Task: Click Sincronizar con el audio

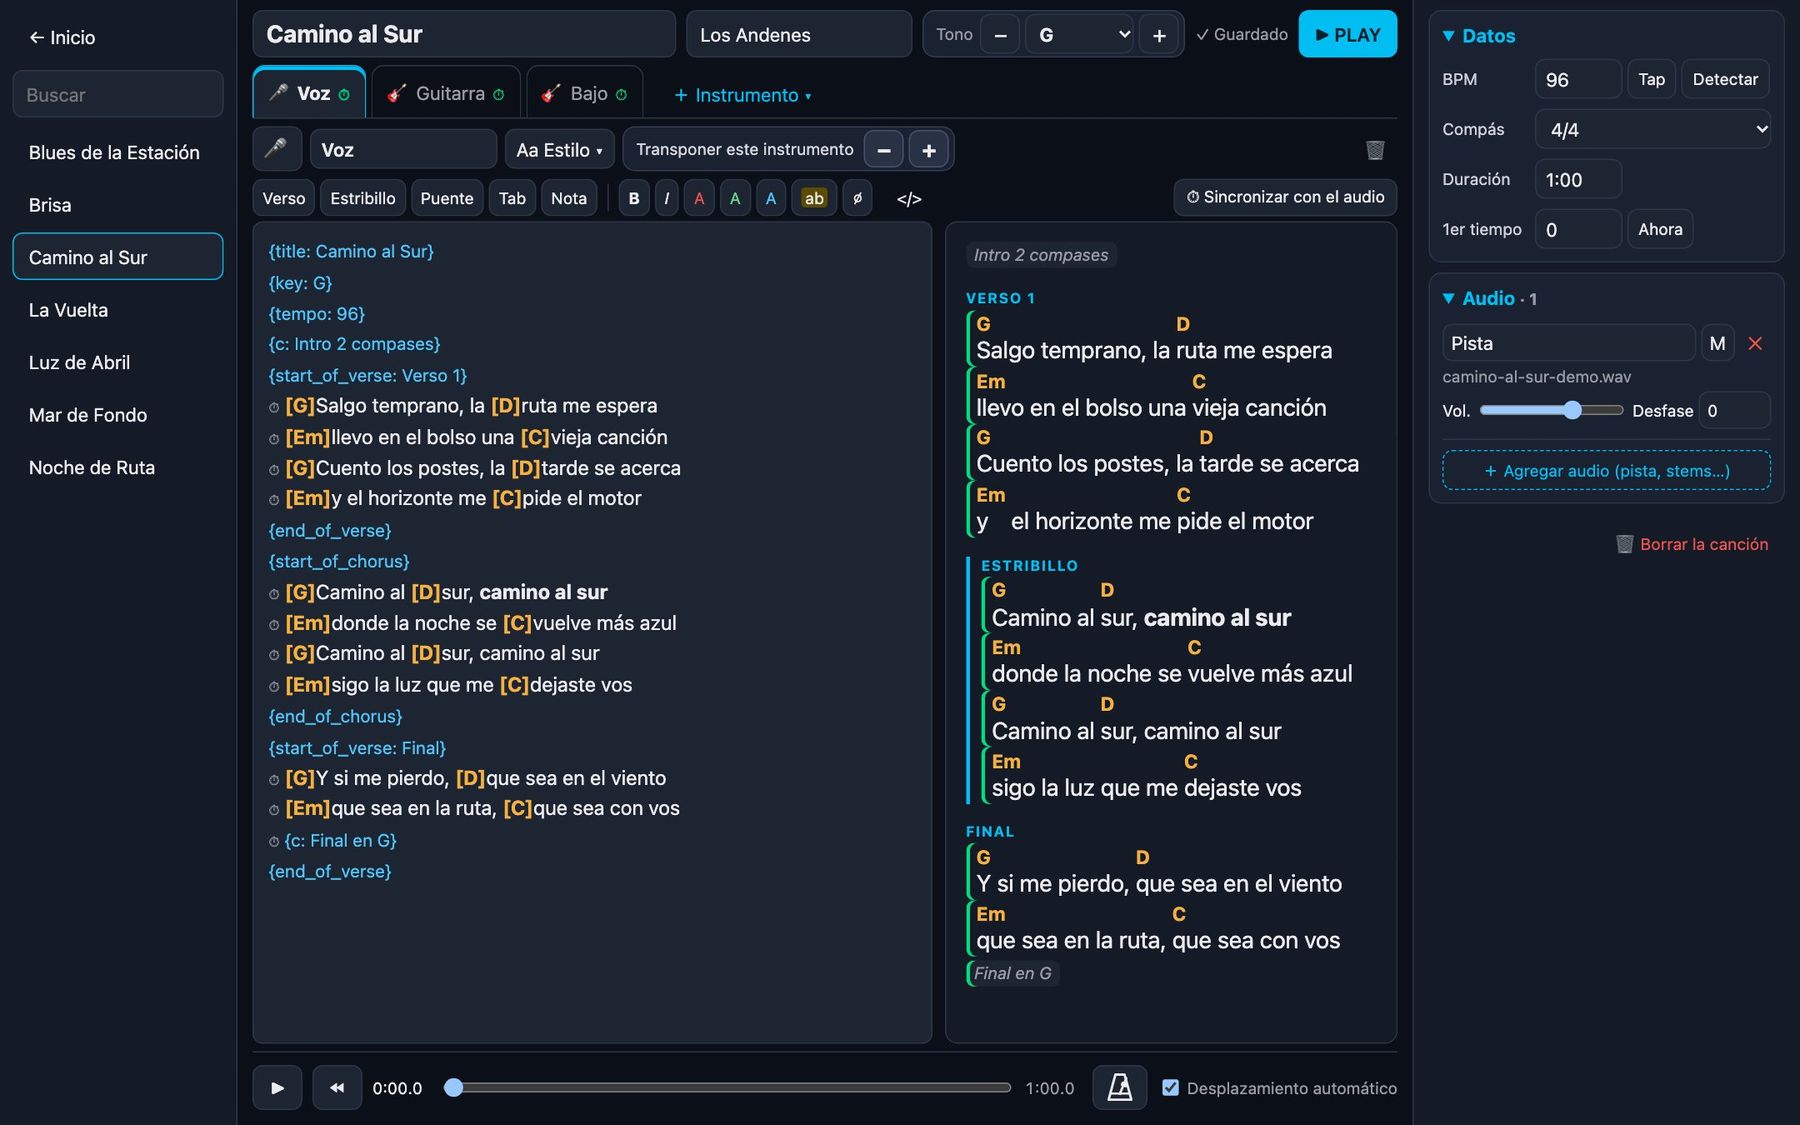Action: pyautogui.click(x=1285, y=197)
